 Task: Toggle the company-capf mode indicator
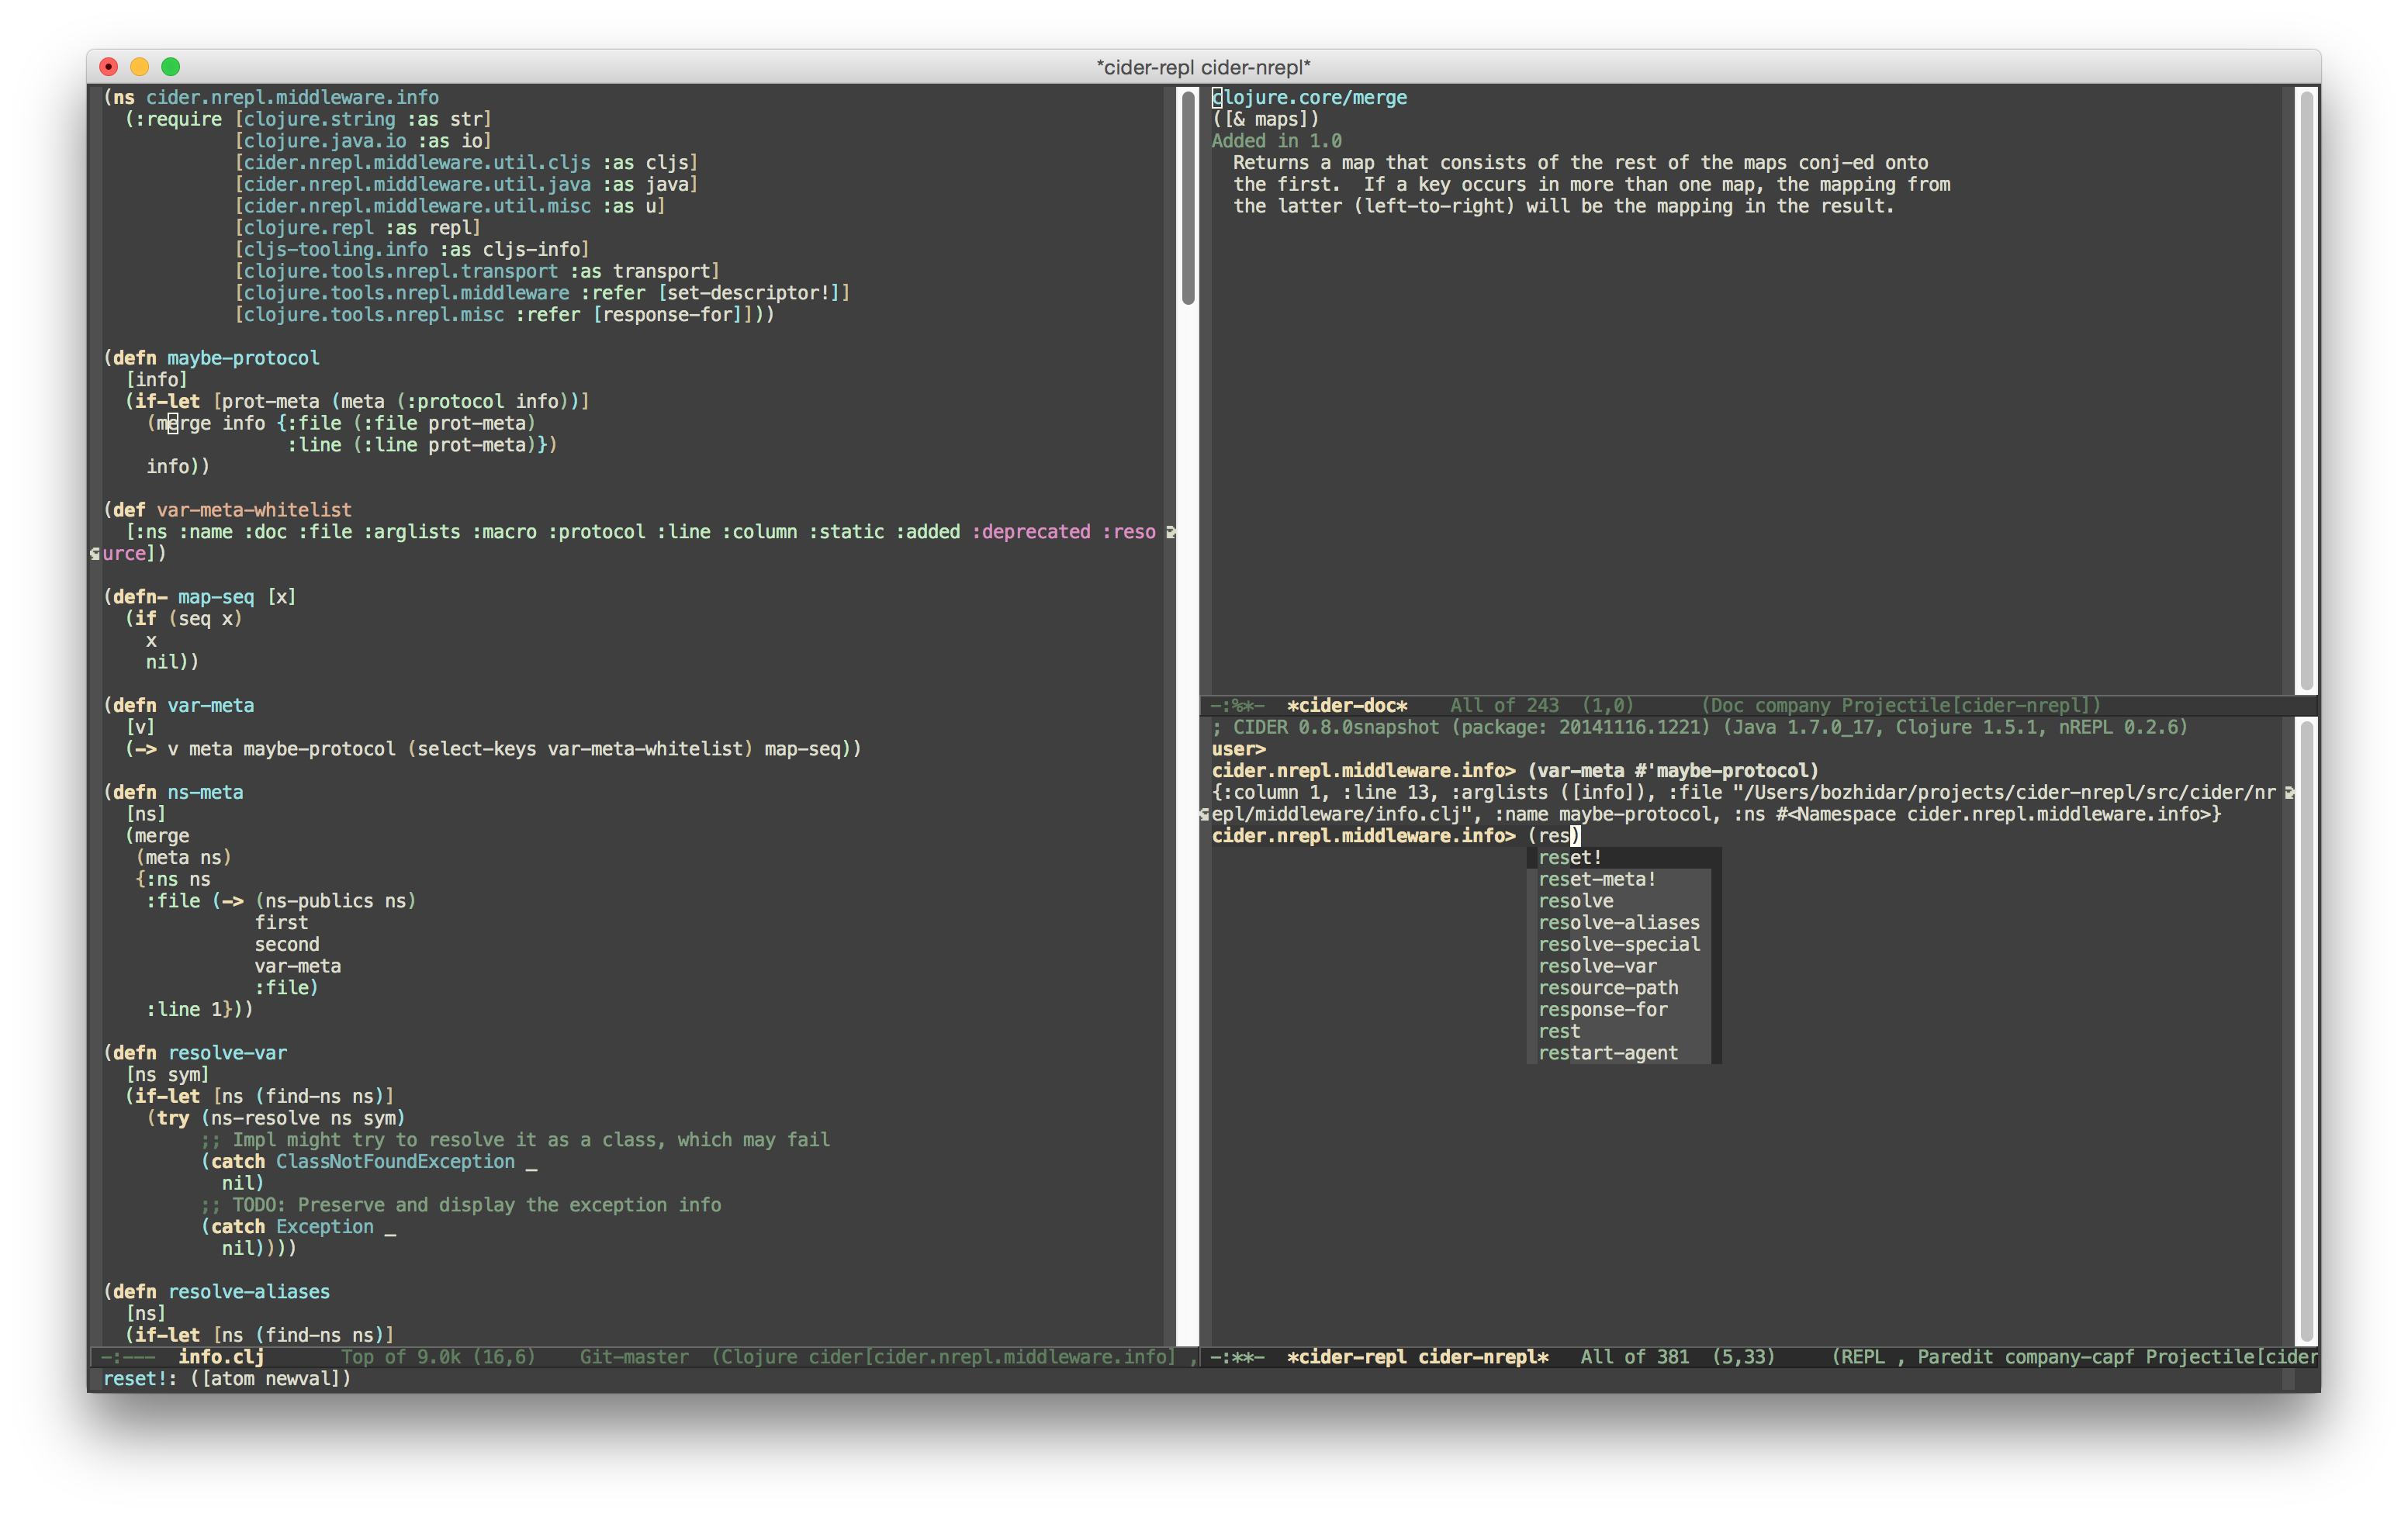pyautogui.click(x=2070, y=1357)
